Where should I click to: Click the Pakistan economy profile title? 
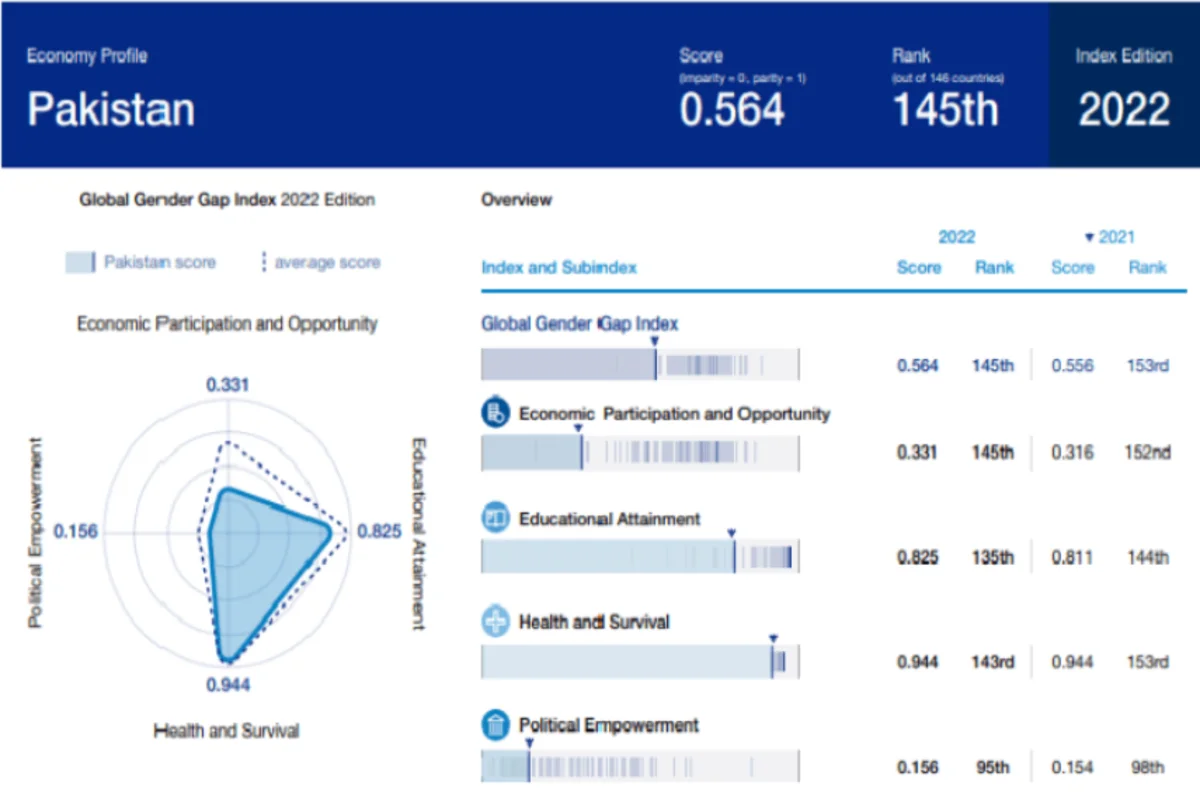111,108
